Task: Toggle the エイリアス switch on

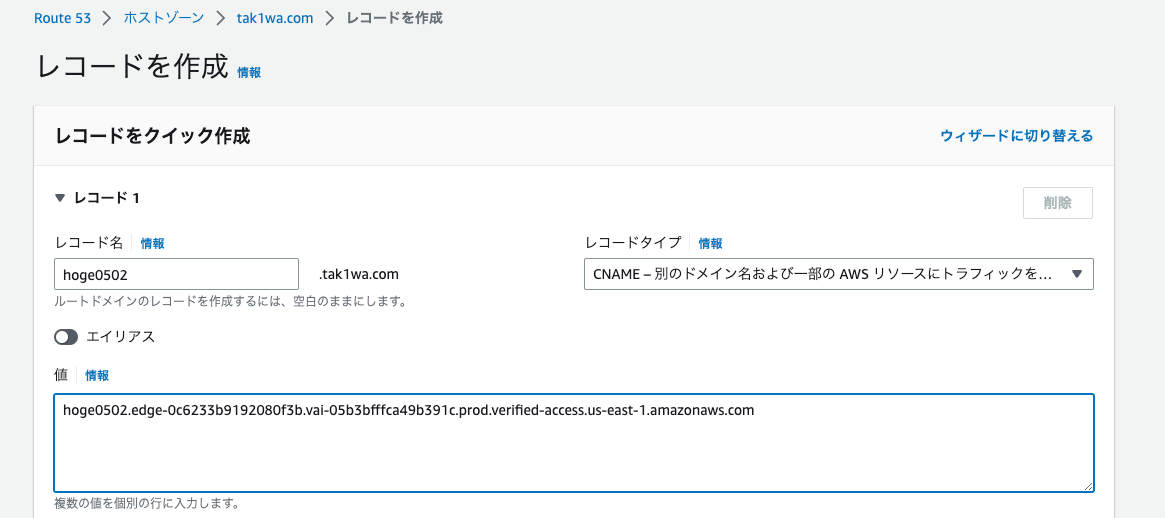Action: pos(65,337)
